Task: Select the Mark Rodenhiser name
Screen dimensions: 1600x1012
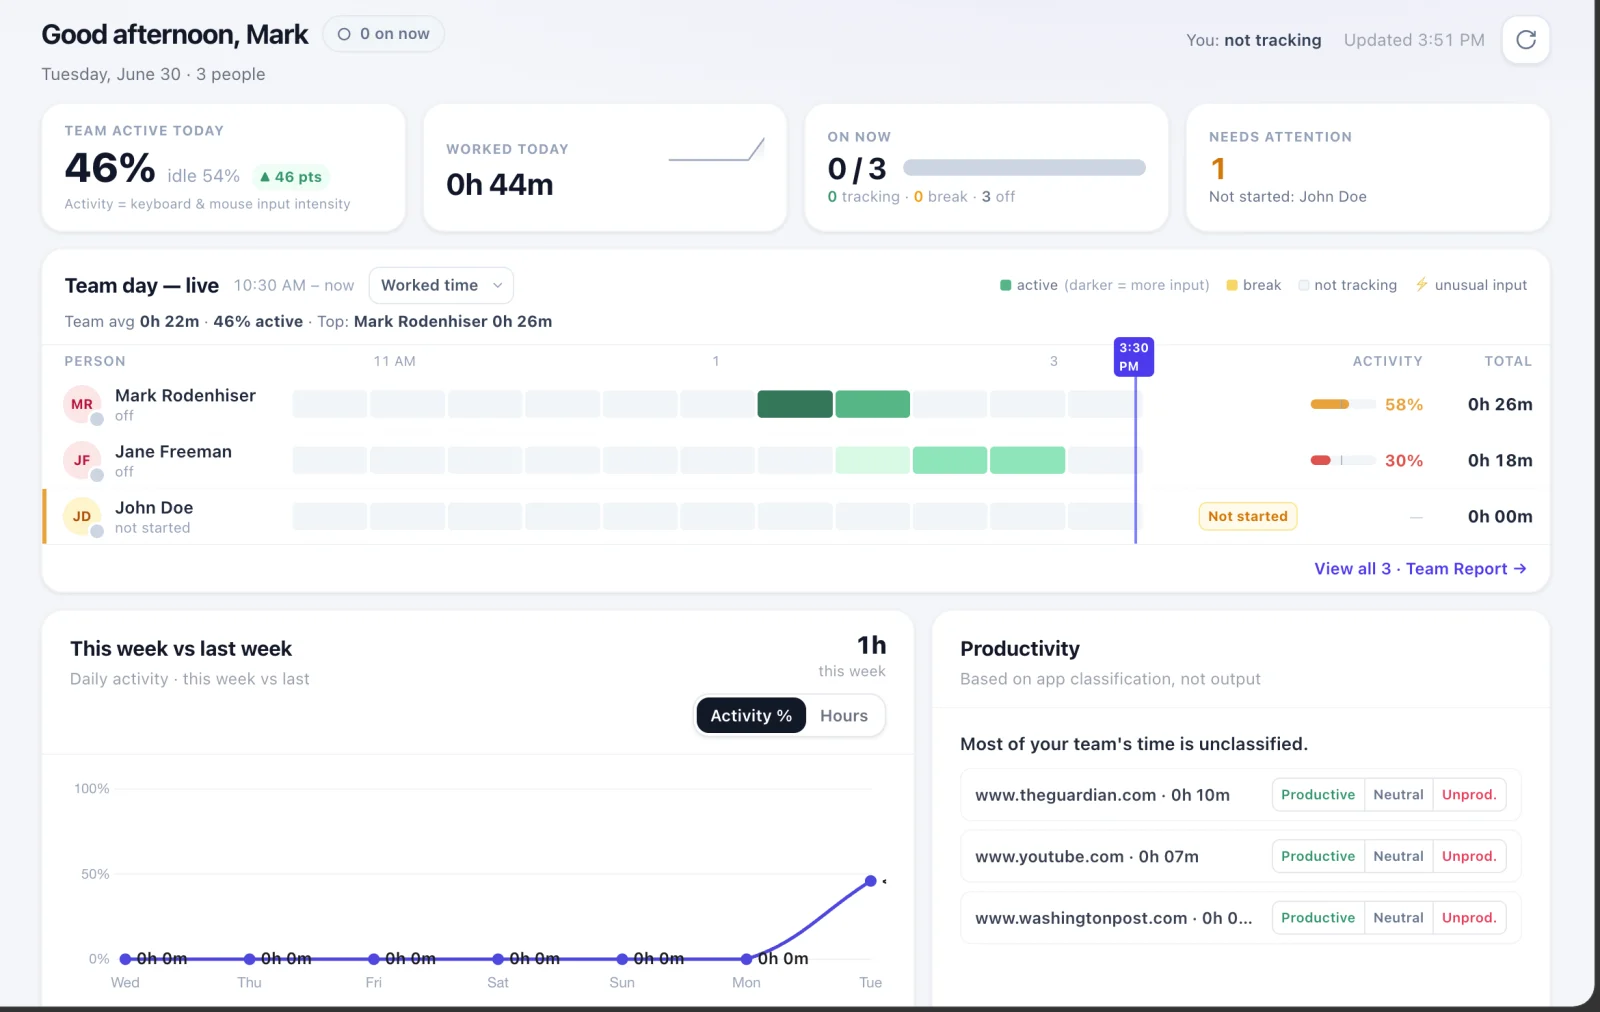Action: (185, 395)
